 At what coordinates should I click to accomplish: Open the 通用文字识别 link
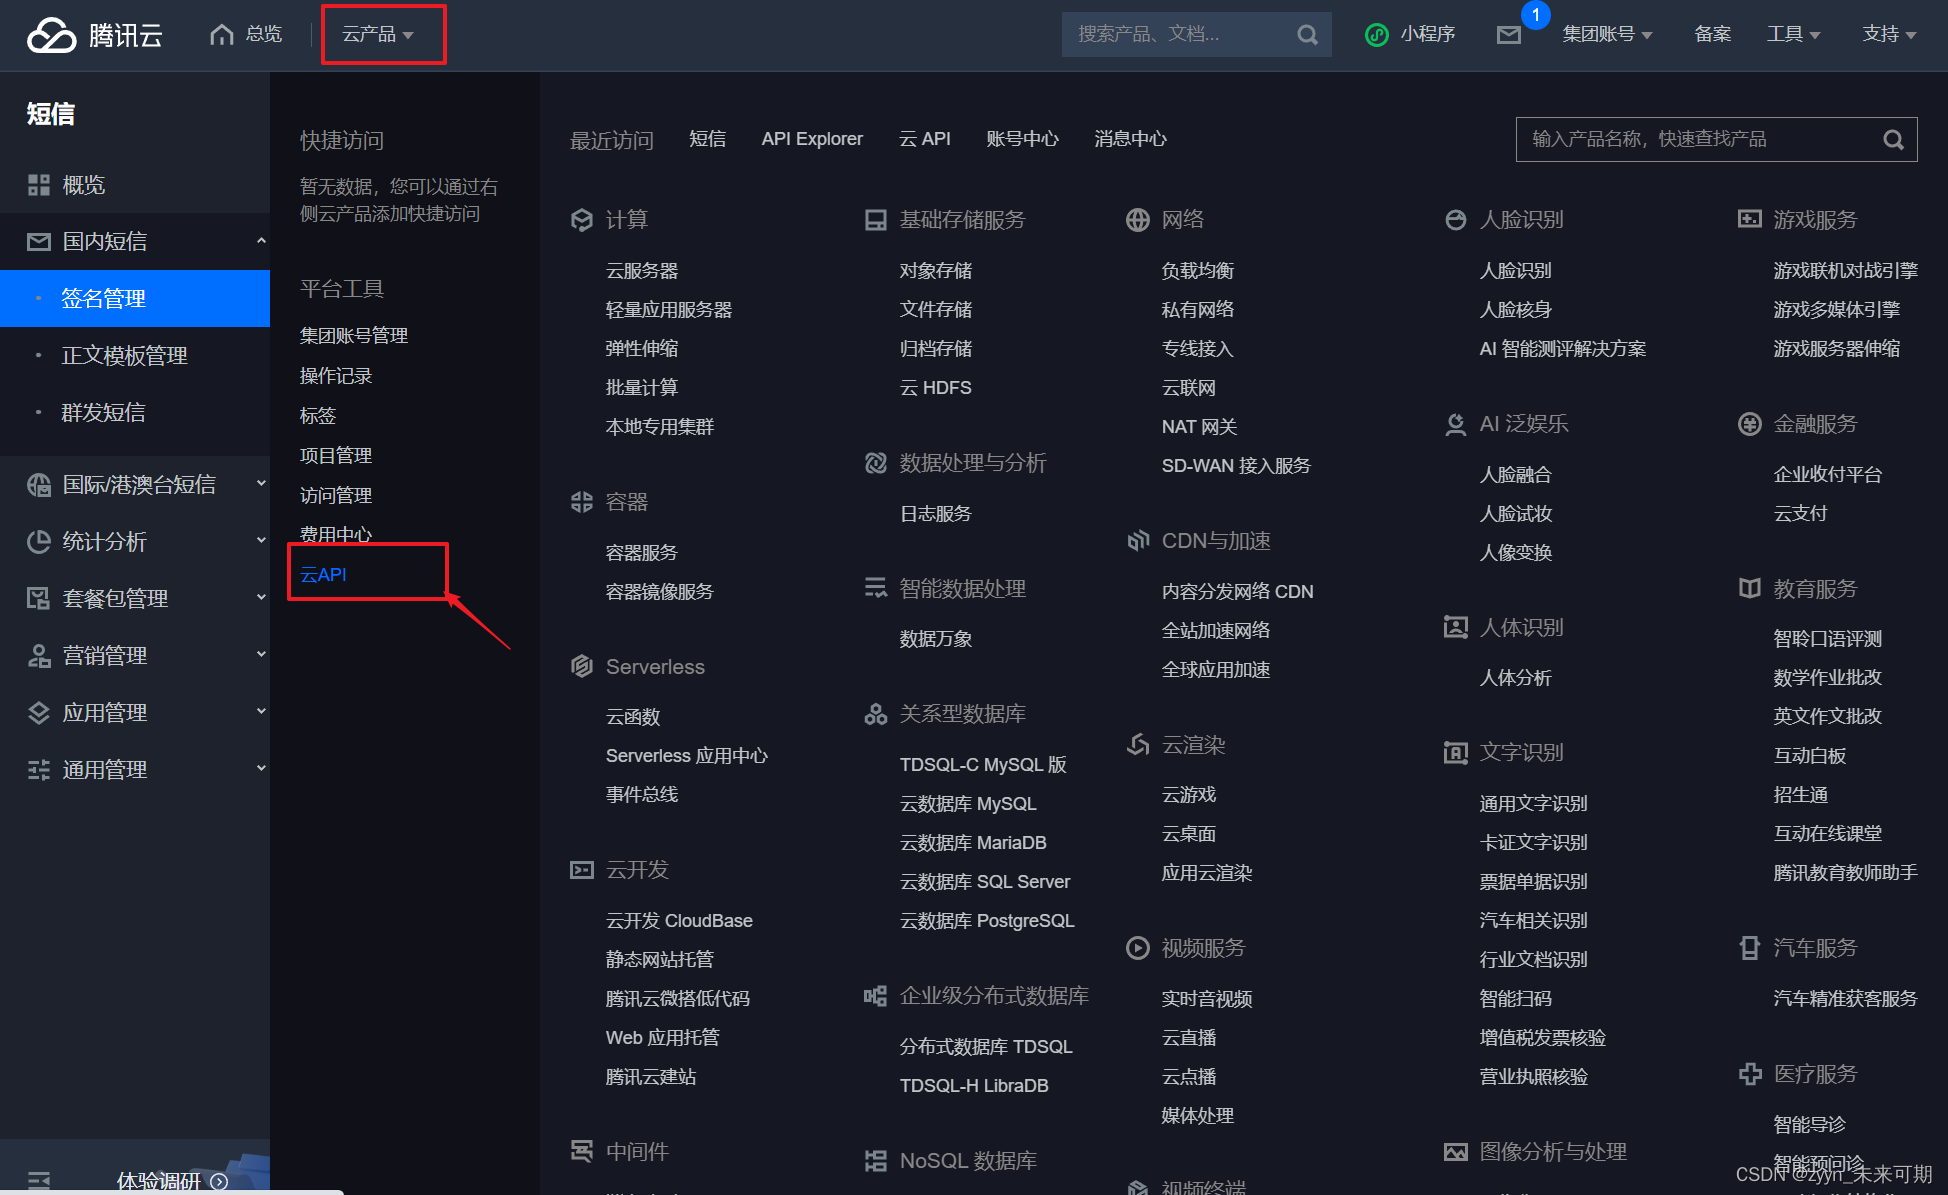[1534, 804]
